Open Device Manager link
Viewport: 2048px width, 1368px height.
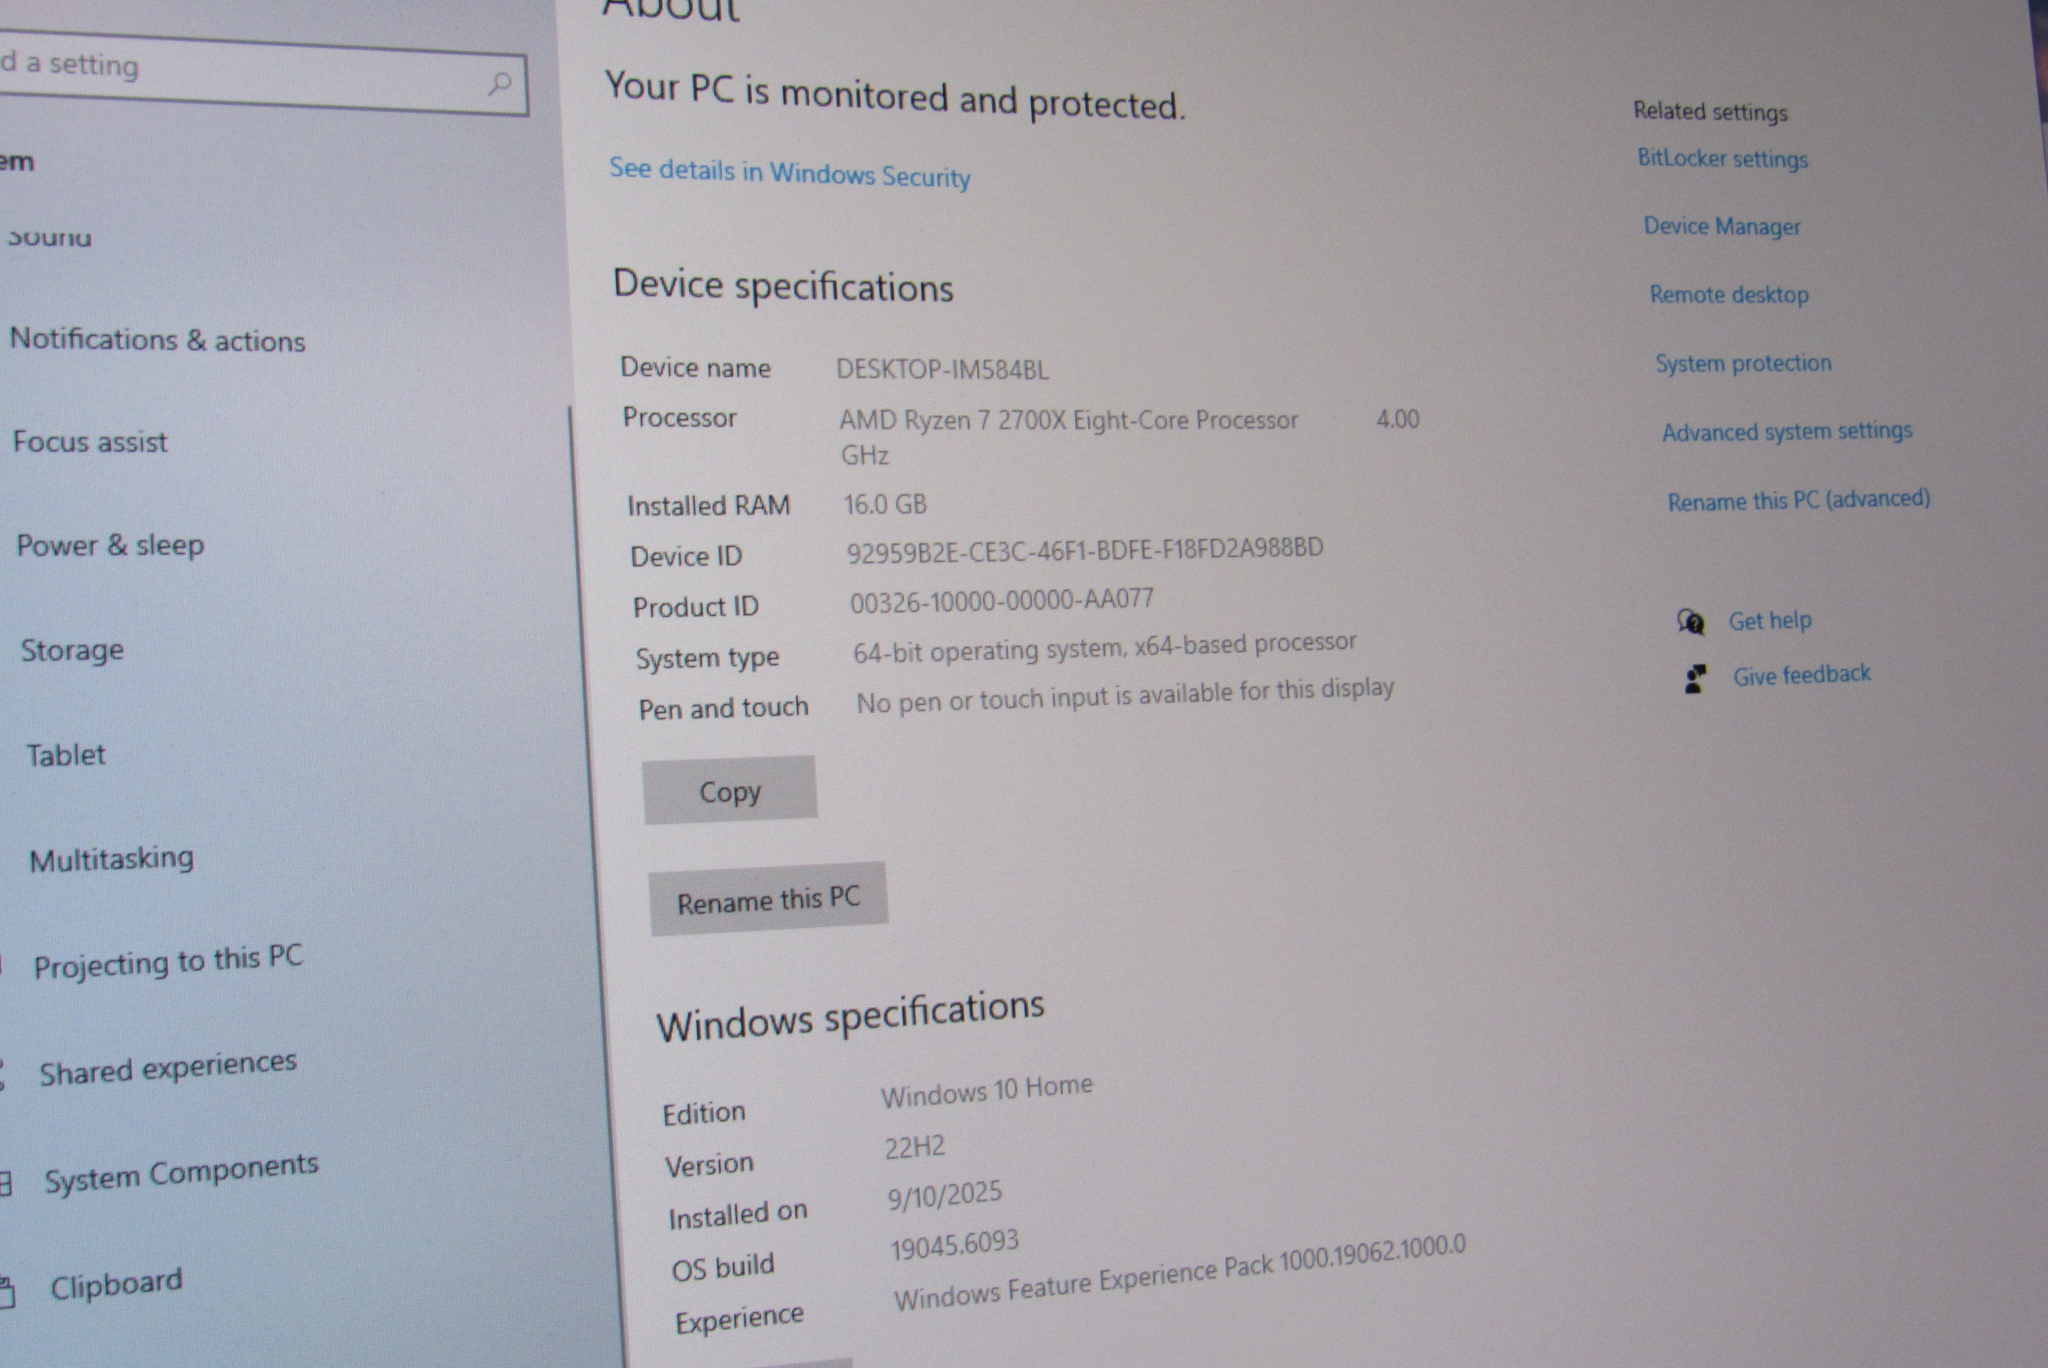pyautogui.click(x=1722, y=227)
